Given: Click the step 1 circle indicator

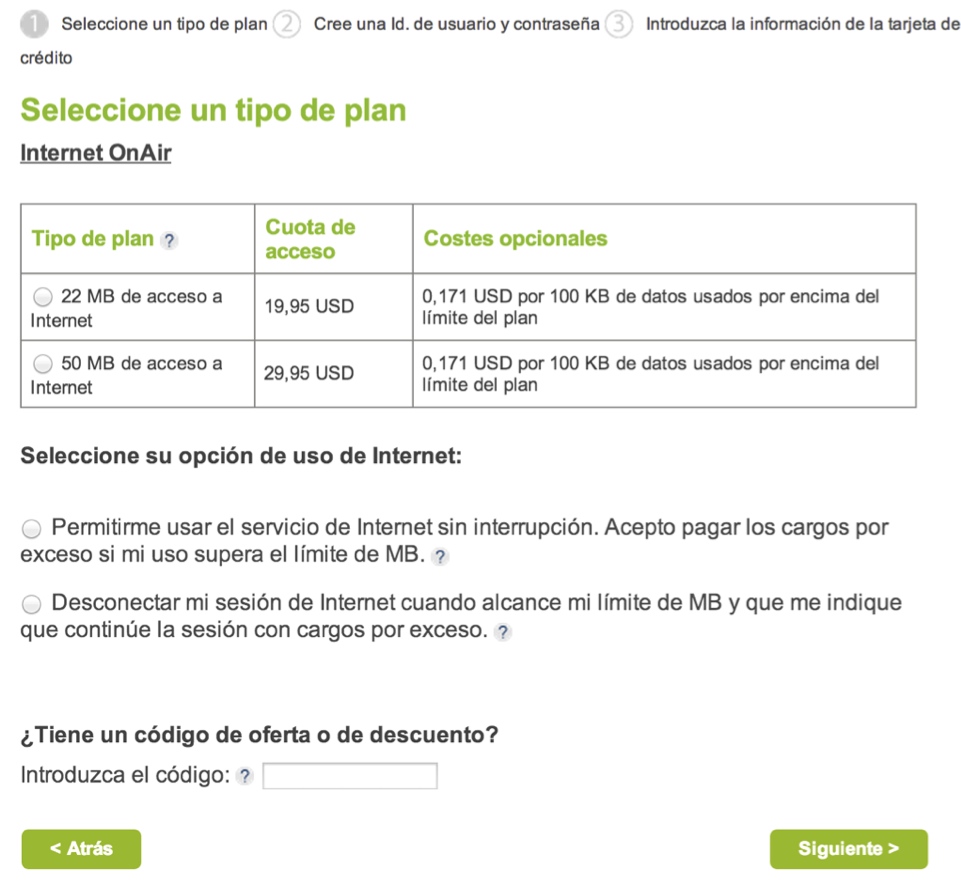Looking at the screenshot, I should 34,24.
